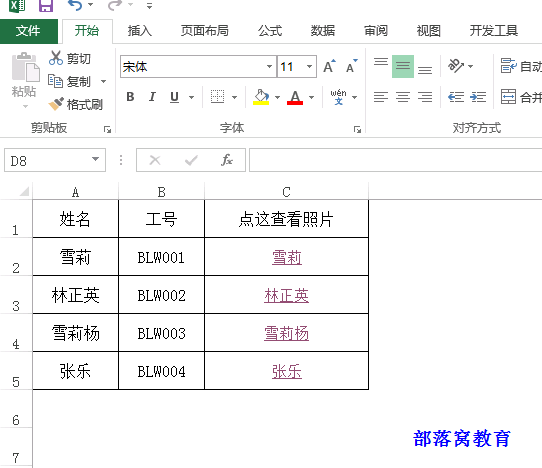Open the 雪莉杨 photo hyperlink
Image resolution: width=542 pixels, height=468 pixels.
(x=287, y=334)
